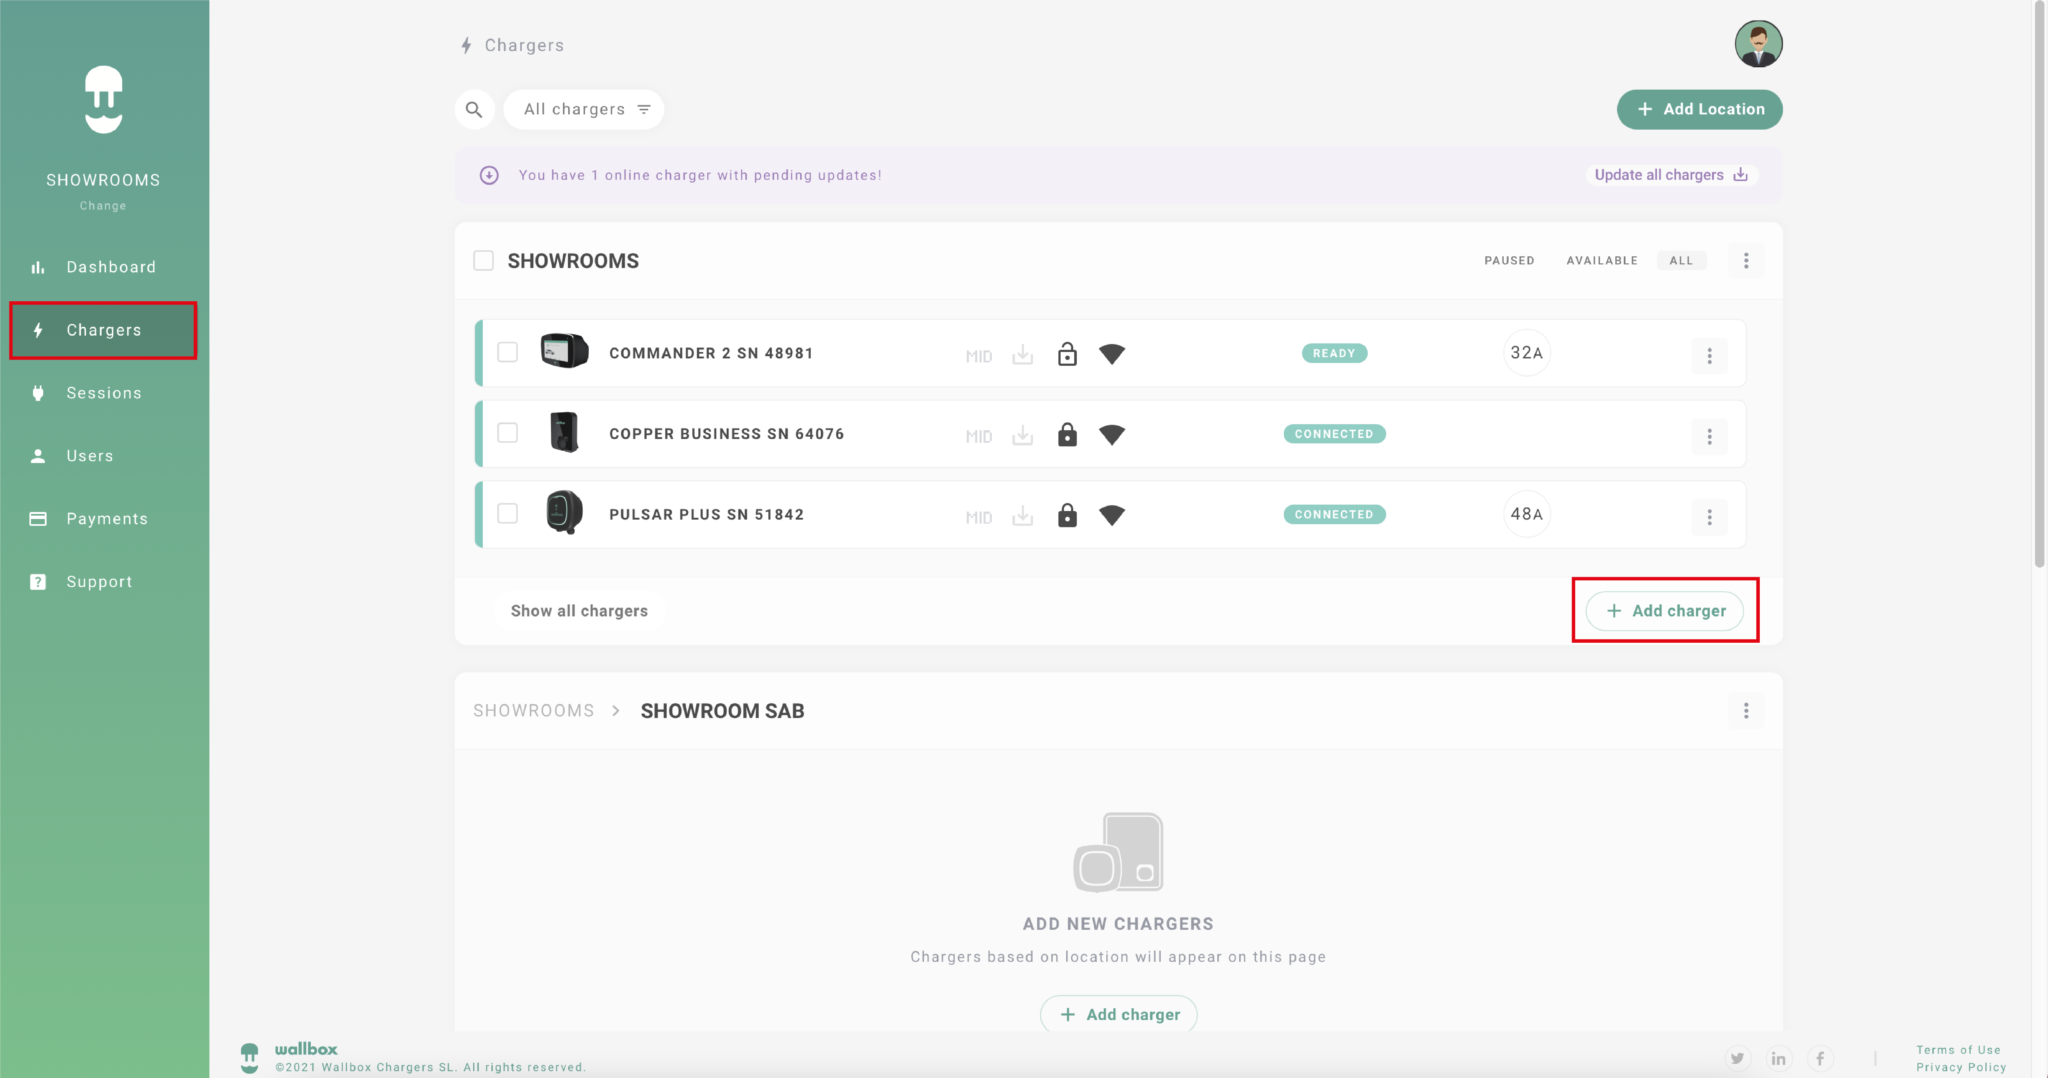The width and height of the screenshot is (2048, 1078).
Task: Filter chargers by AVAILABLE status
Action: [1601, 261]
